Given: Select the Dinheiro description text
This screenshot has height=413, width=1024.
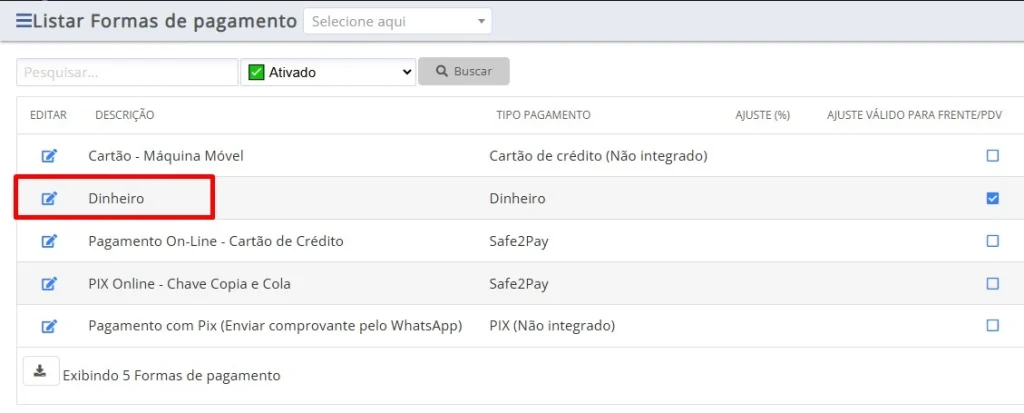Looking at the screenshot, I should (116, 199).
